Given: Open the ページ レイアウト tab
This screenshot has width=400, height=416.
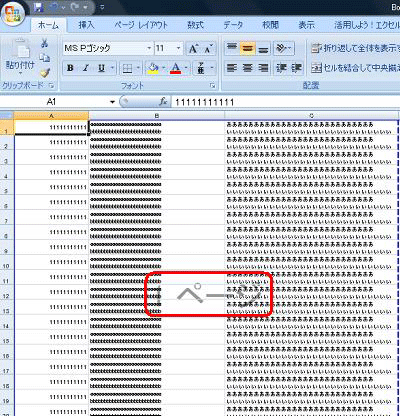Looking at the screenshot, I should (140, 25).
